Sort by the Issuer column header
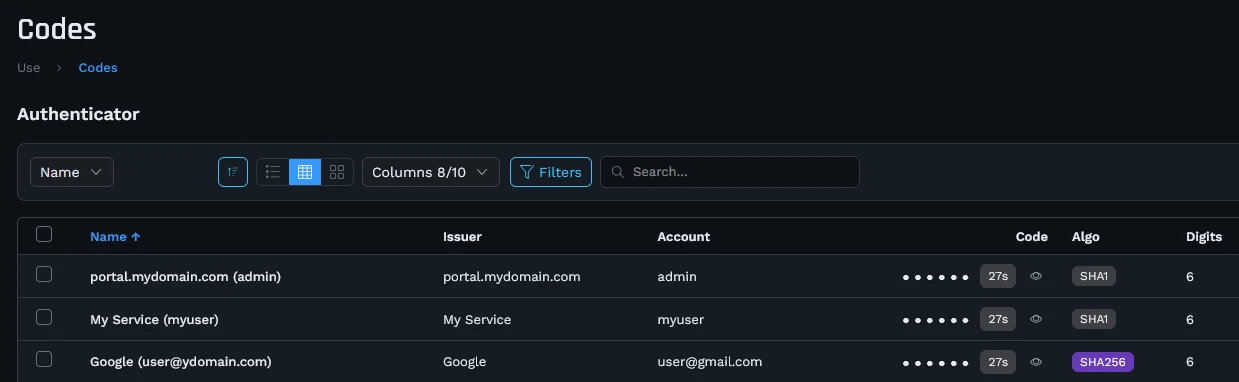This screenshot has width=1239, height=382. point(462,237)
